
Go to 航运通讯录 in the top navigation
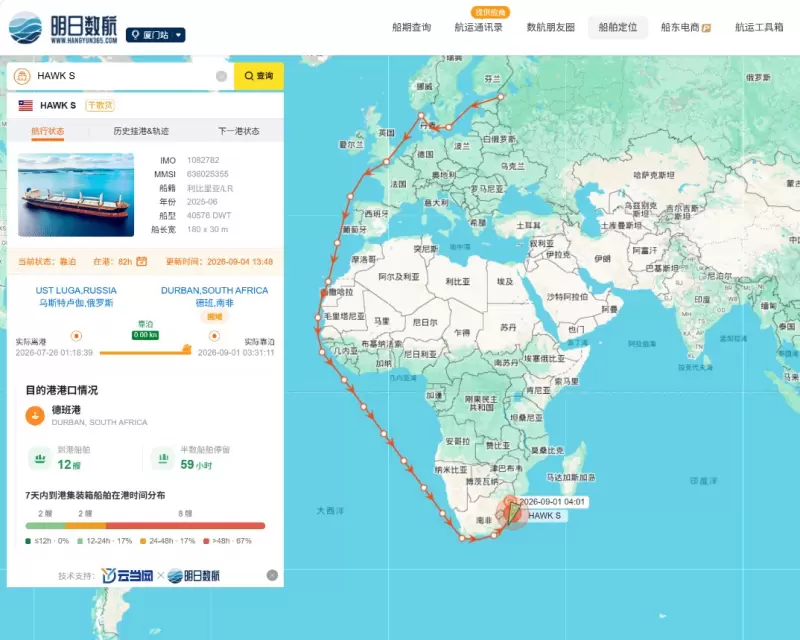pos(479,28)
